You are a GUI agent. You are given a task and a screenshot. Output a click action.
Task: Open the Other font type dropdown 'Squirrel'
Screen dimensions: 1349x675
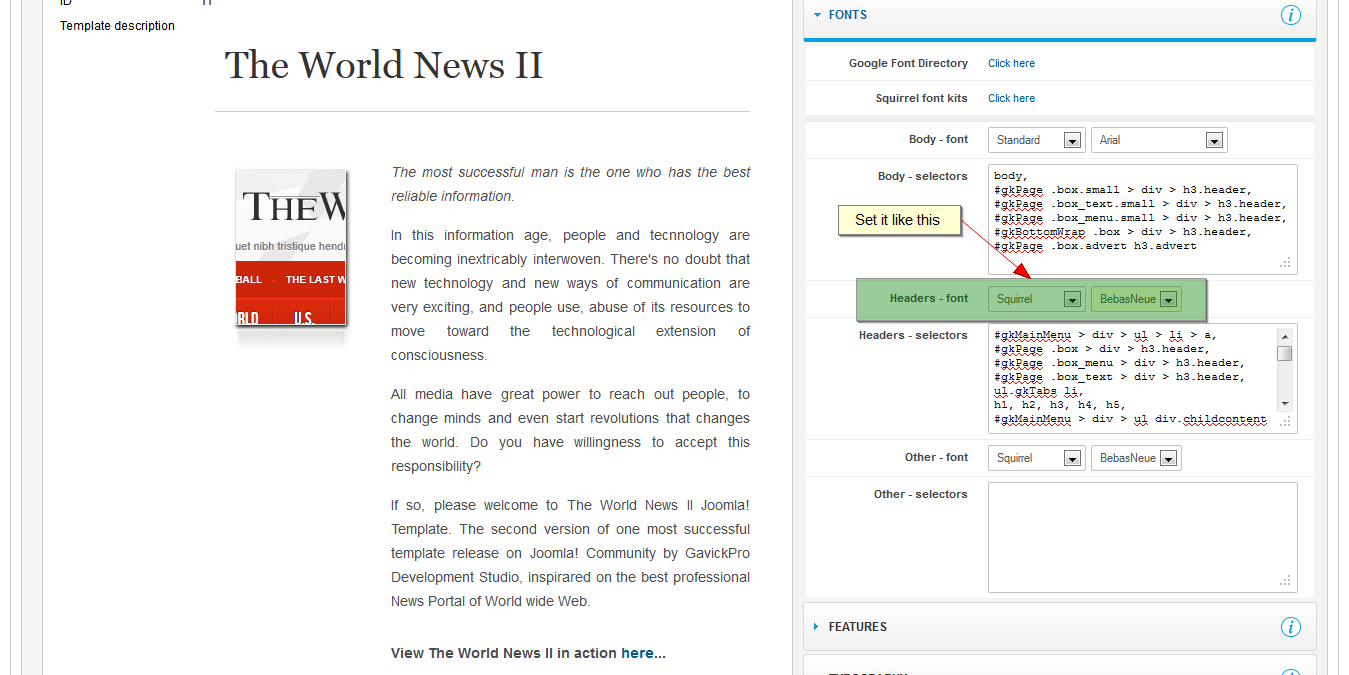click(1036, 458)
